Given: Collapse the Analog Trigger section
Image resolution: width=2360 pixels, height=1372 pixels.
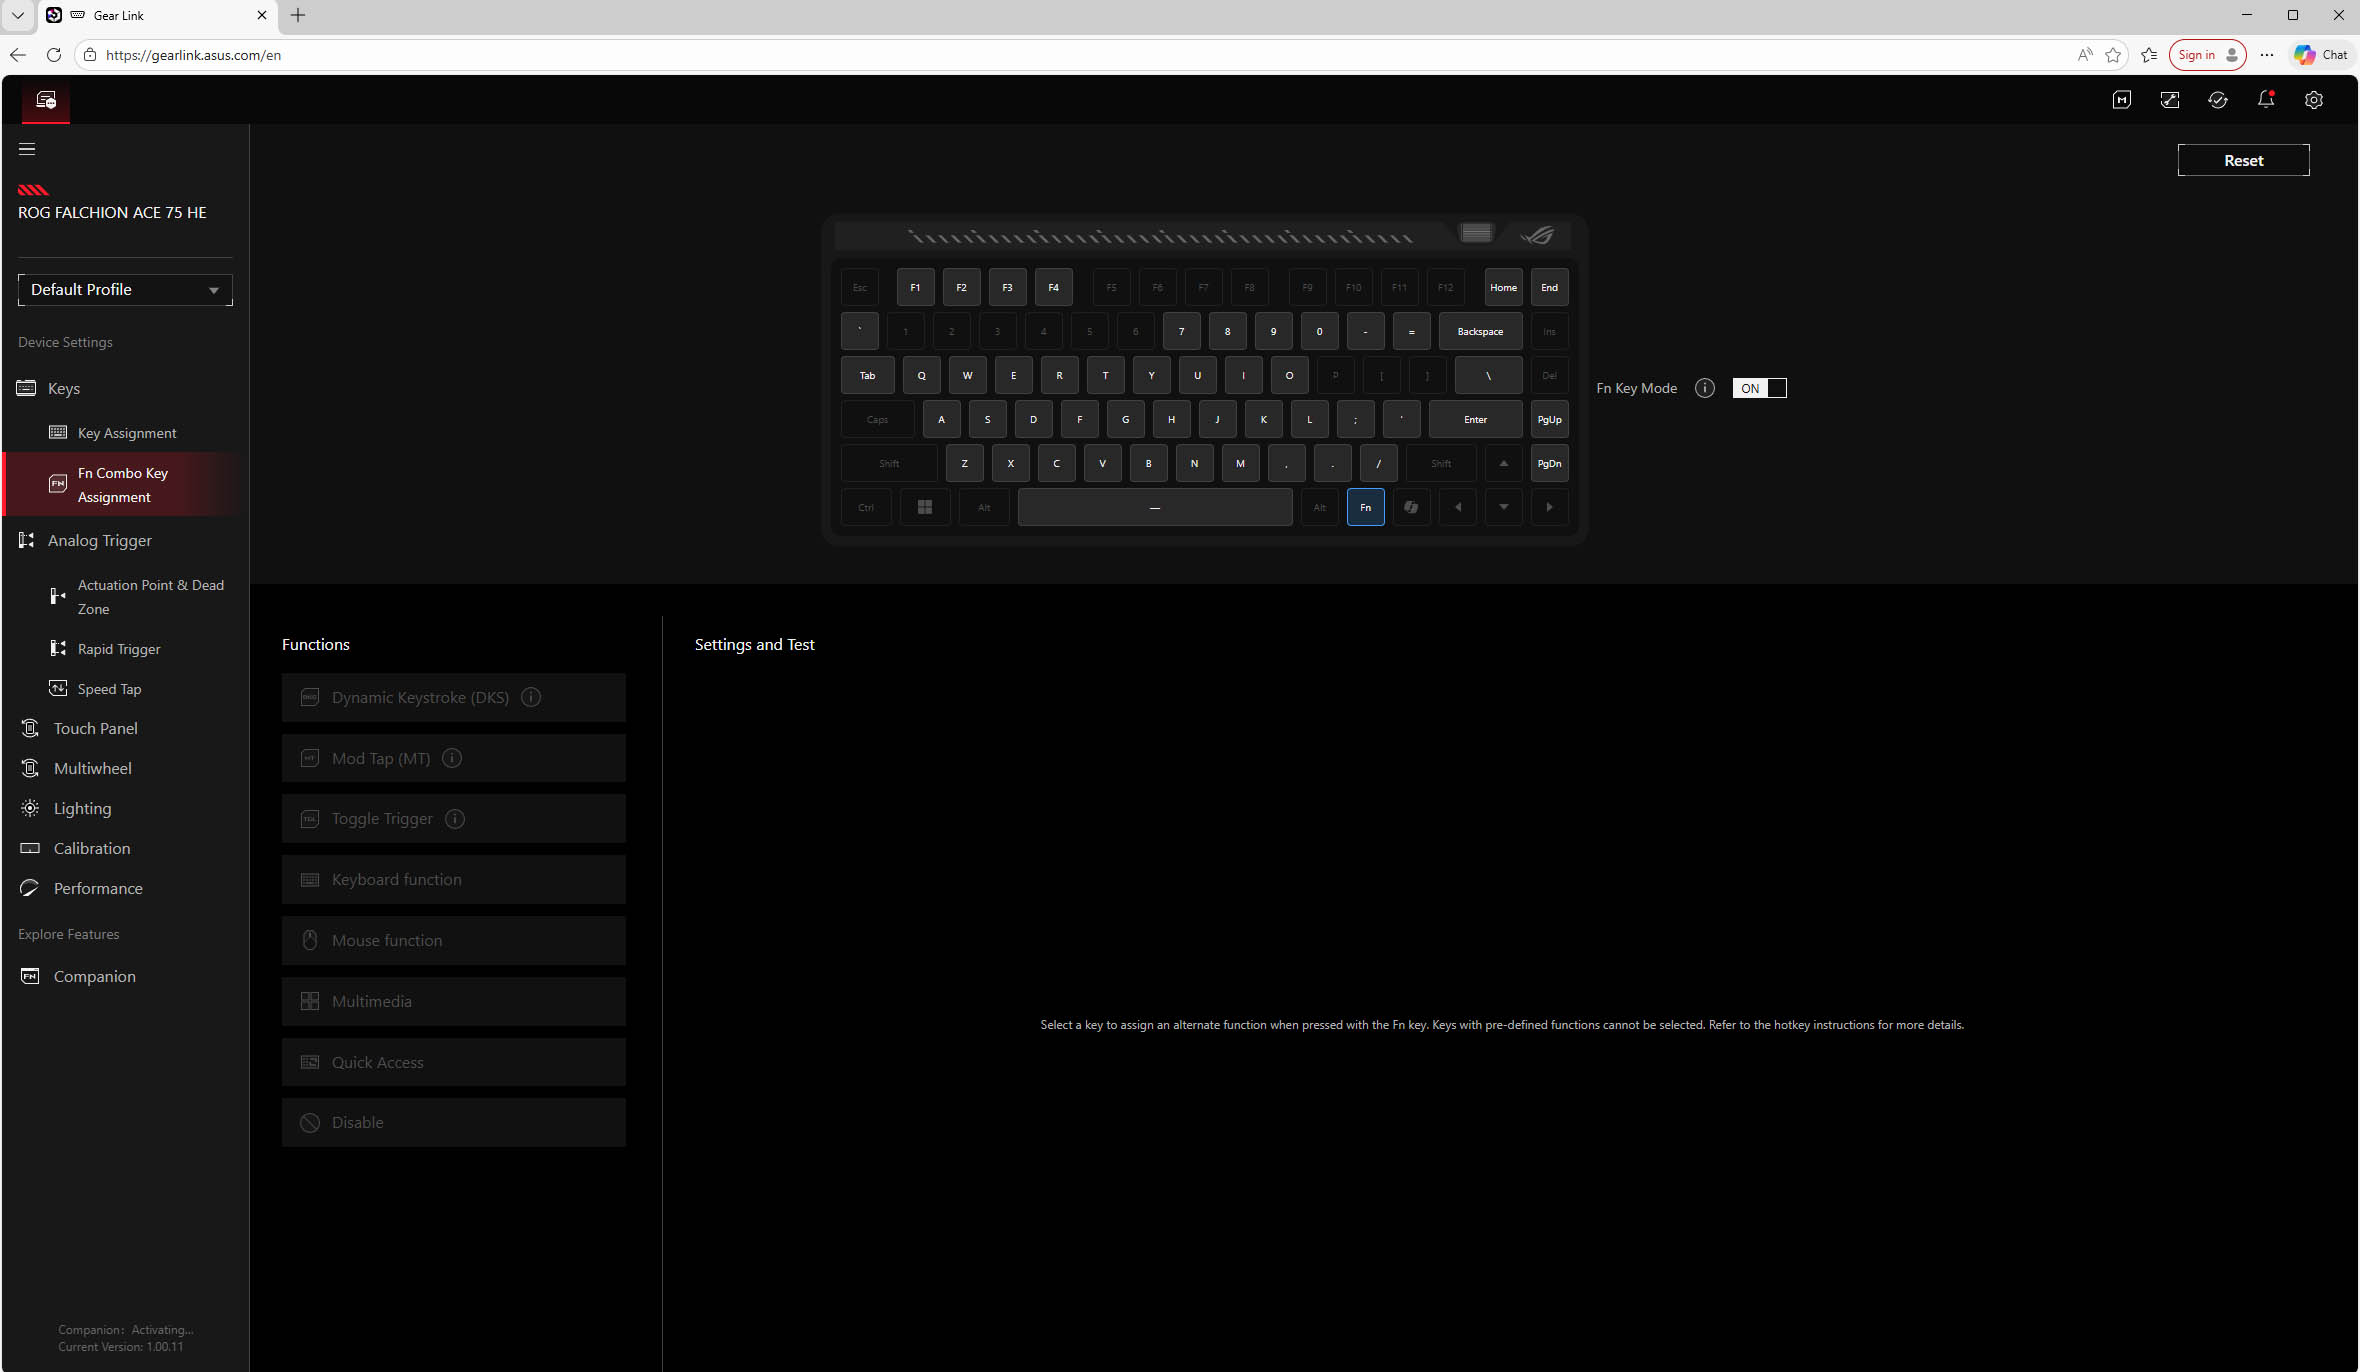Looking at the screenshot, I should tap(100, 540).
